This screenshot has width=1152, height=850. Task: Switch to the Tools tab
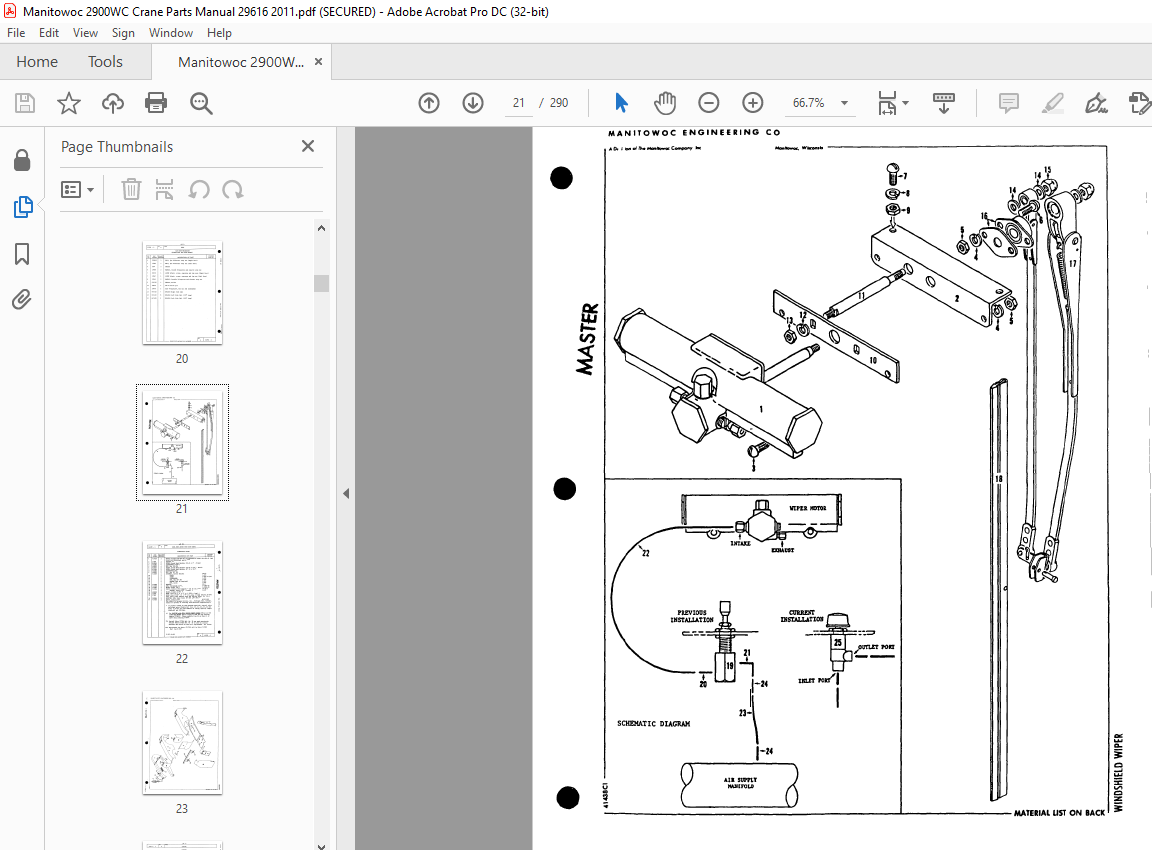[x=105, y=62]
